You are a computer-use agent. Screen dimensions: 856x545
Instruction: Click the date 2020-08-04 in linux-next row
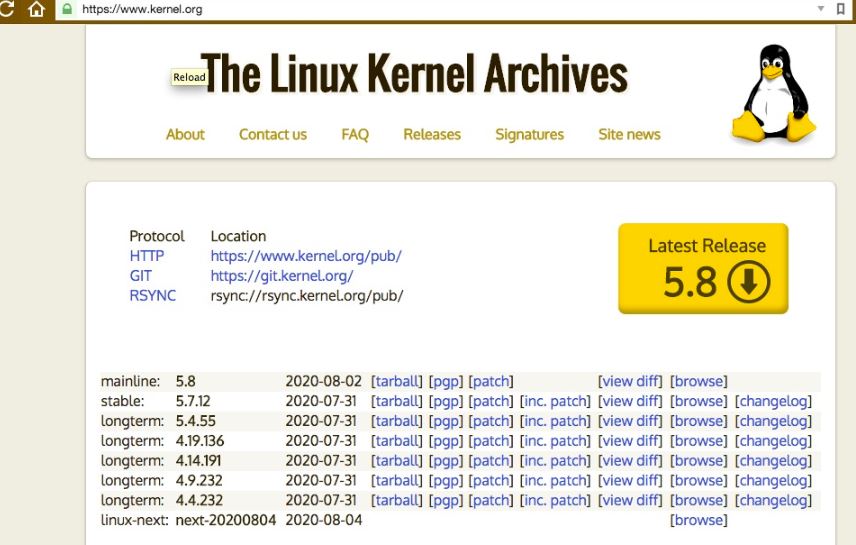click(324, 520)
